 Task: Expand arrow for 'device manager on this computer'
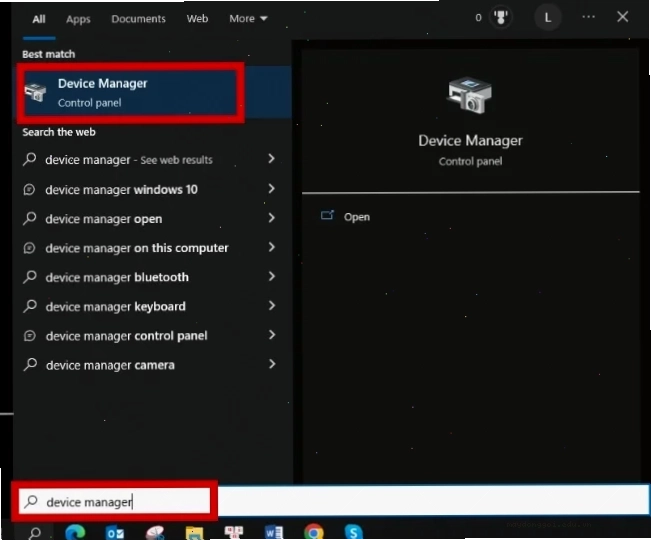pyautogui.click(x=272, y=247)
